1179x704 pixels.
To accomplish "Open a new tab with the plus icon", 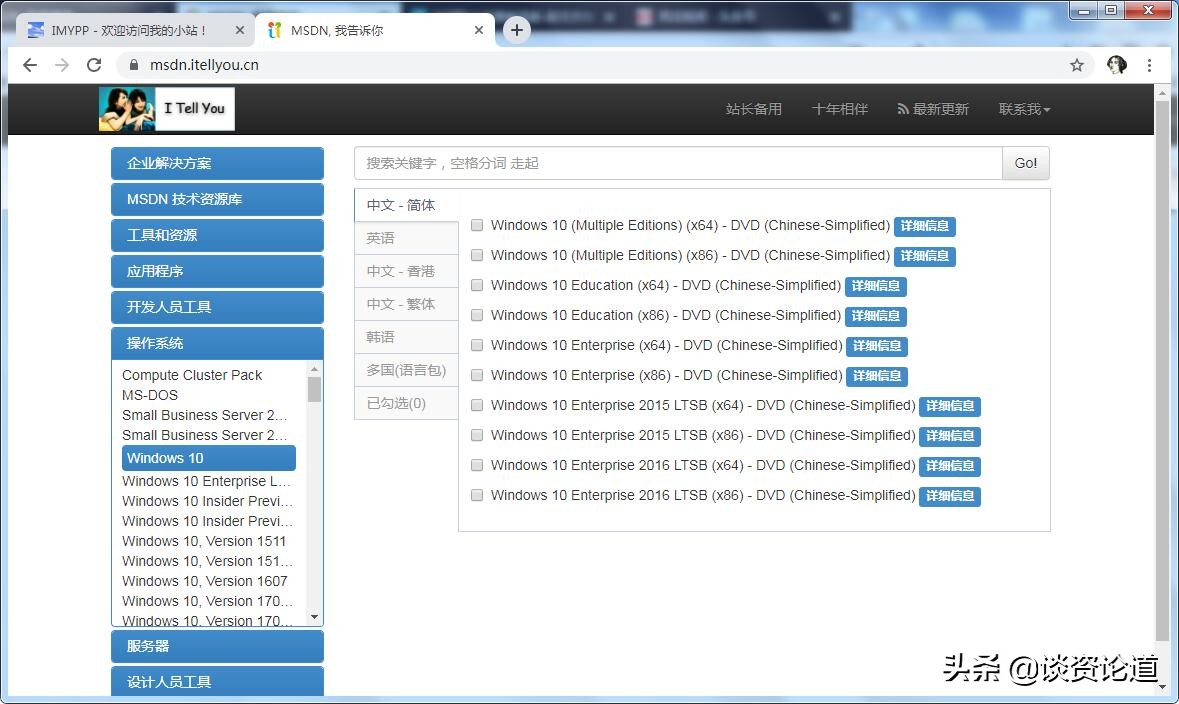I will coord(516,30).
